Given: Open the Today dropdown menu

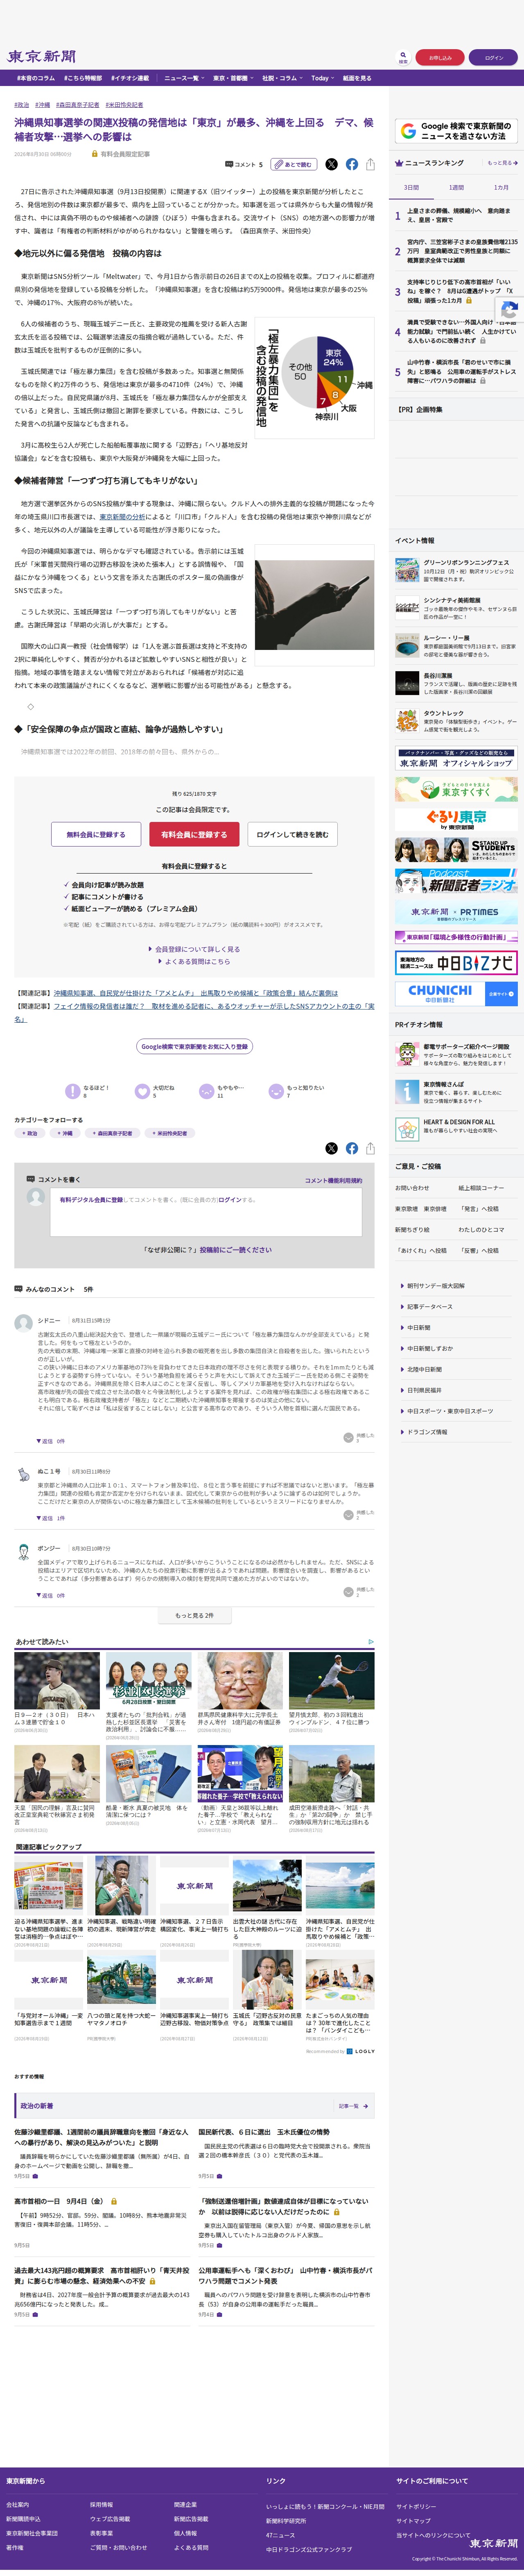Looking at the screenshot, I should [322, 78].
